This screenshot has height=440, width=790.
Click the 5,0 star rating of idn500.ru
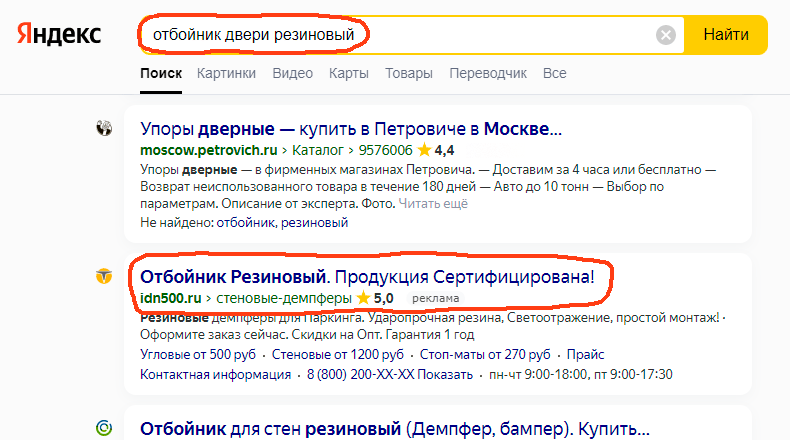pyautogui.click(x=375, y=298)
